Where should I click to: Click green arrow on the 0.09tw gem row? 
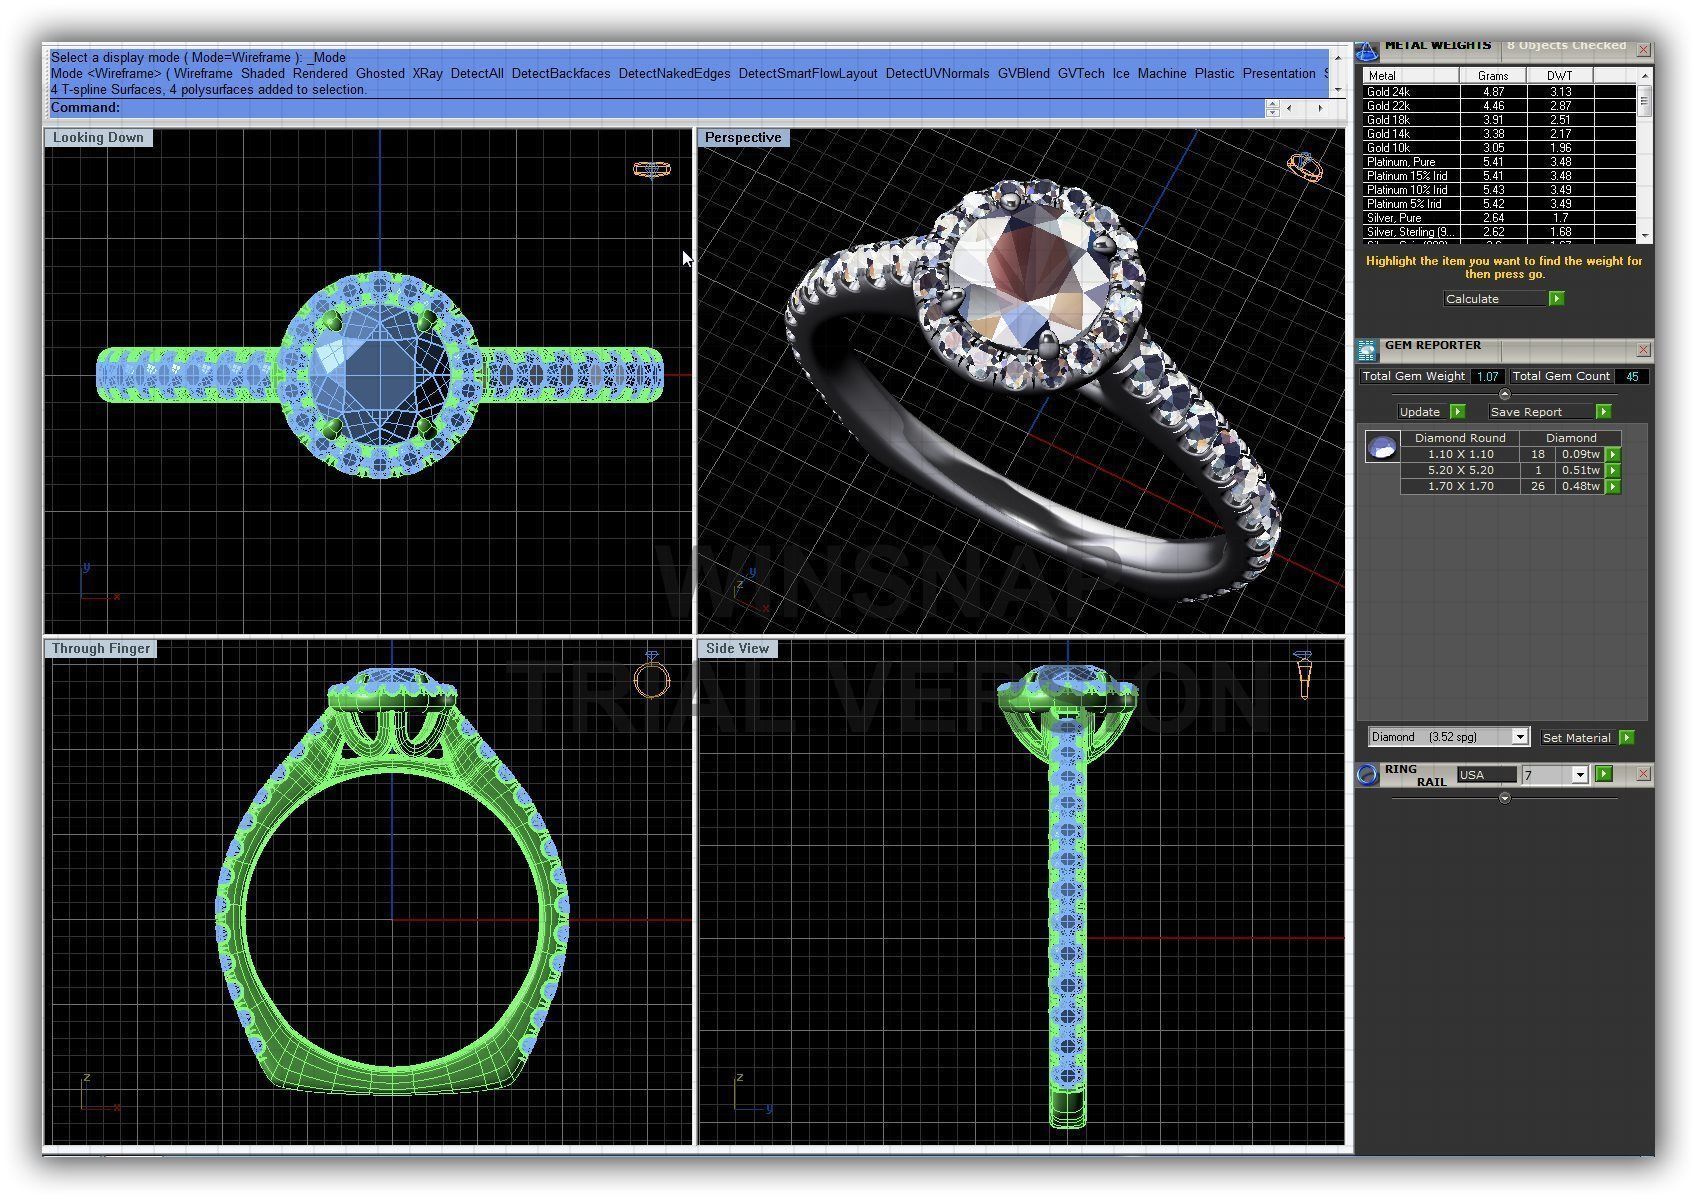coord(1612,454)
